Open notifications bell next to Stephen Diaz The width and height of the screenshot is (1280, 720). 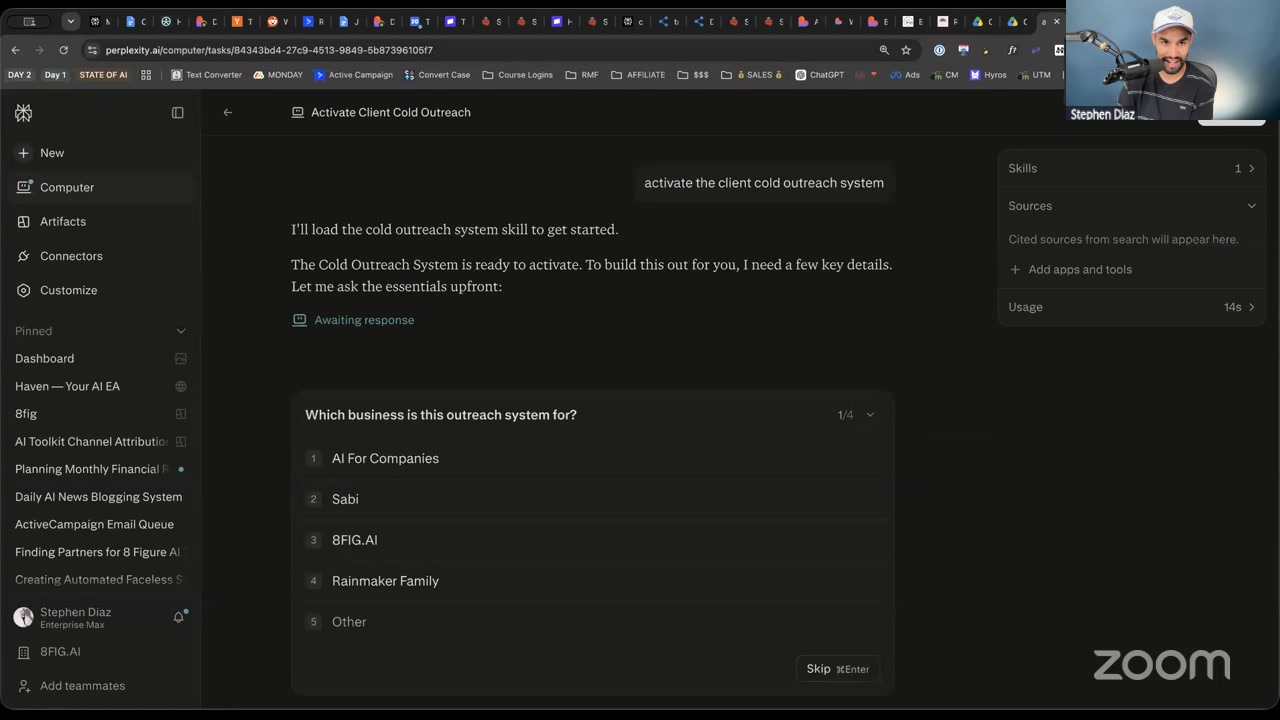click(179, 617)
